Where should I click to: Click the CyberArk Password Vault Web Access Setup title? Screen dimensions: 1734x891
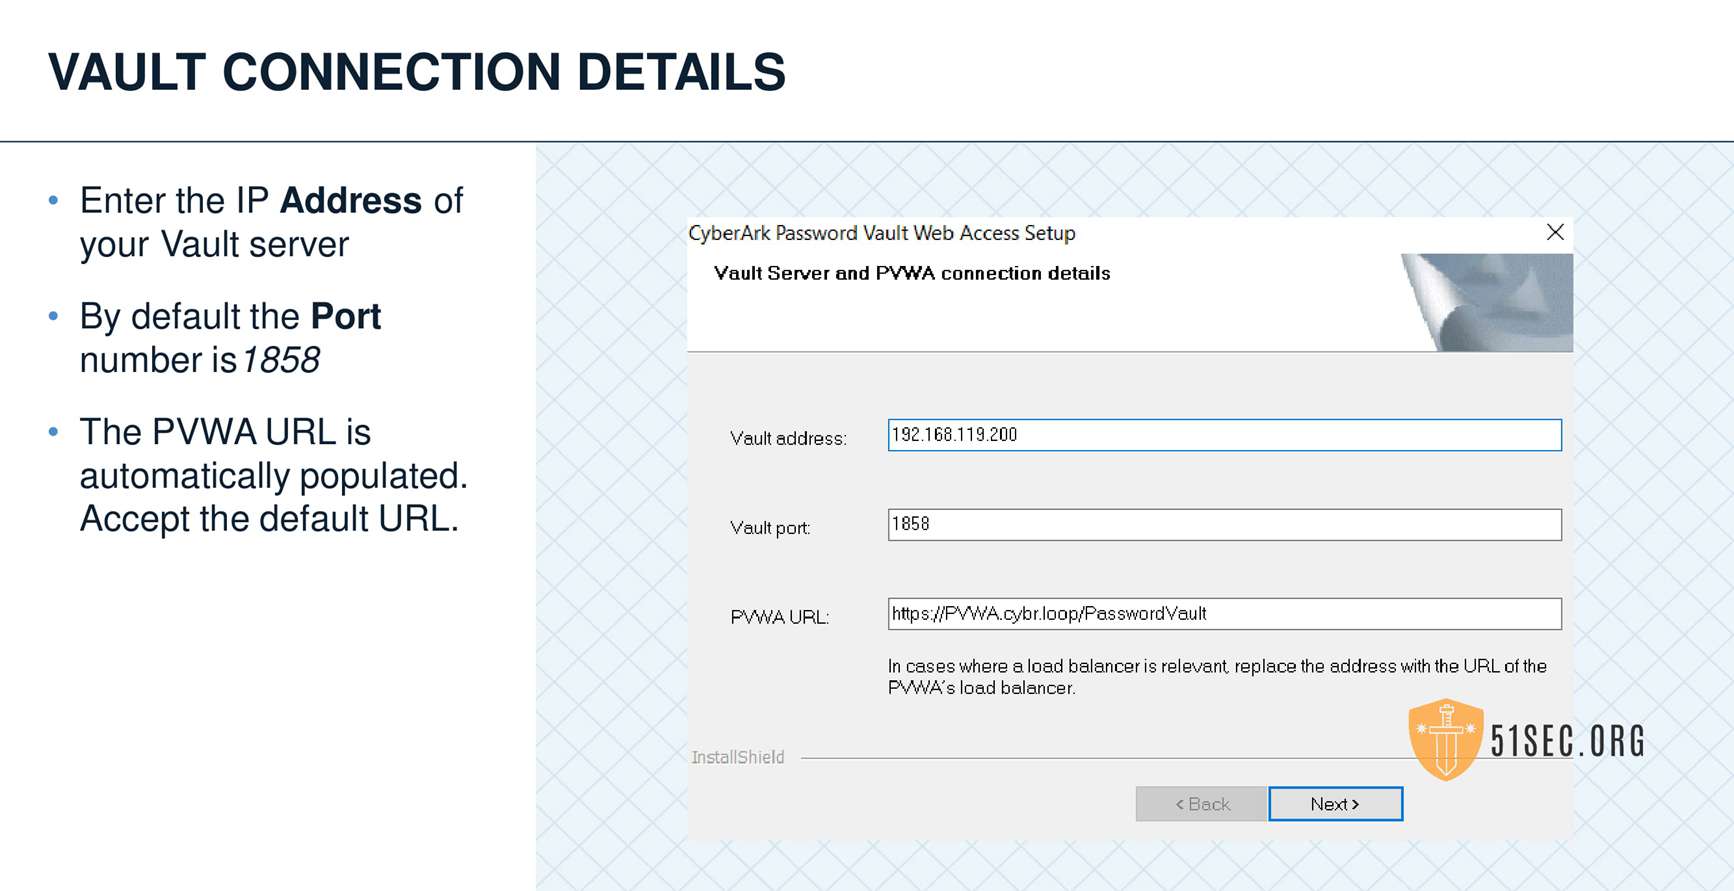(882, 233)
